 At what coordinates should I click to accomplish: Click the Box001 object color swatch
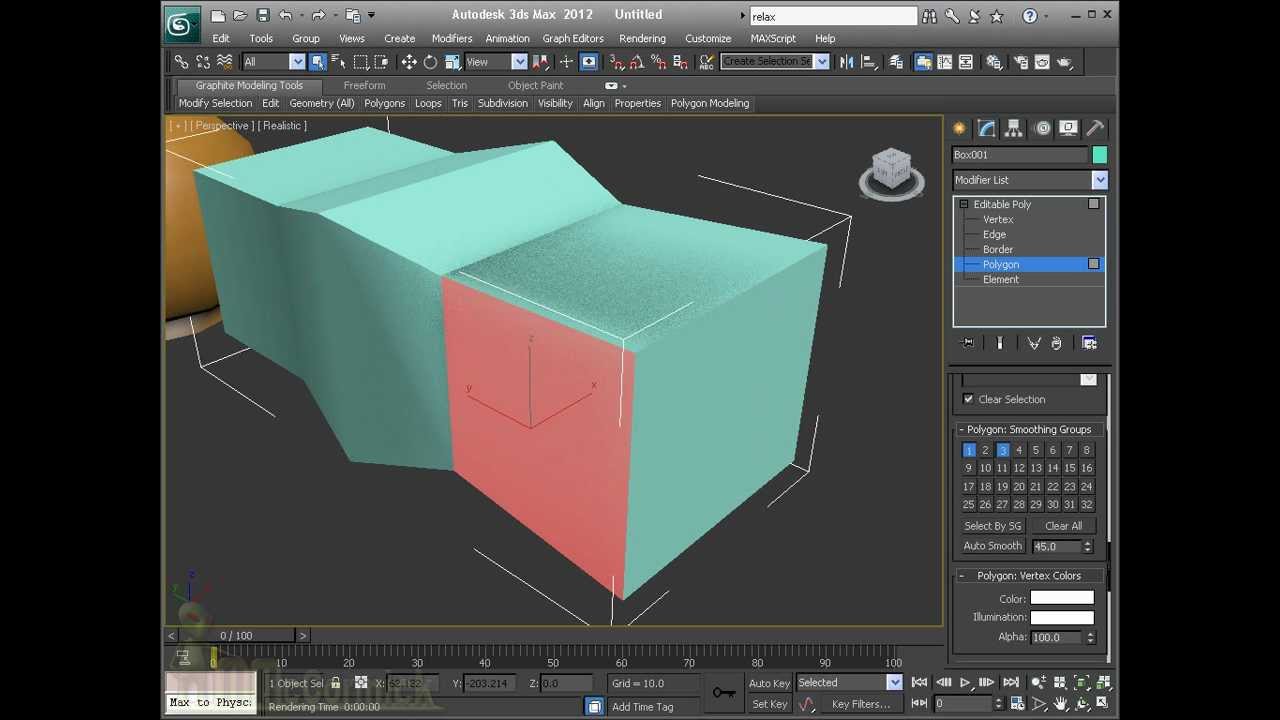[x=1100, y=155]
